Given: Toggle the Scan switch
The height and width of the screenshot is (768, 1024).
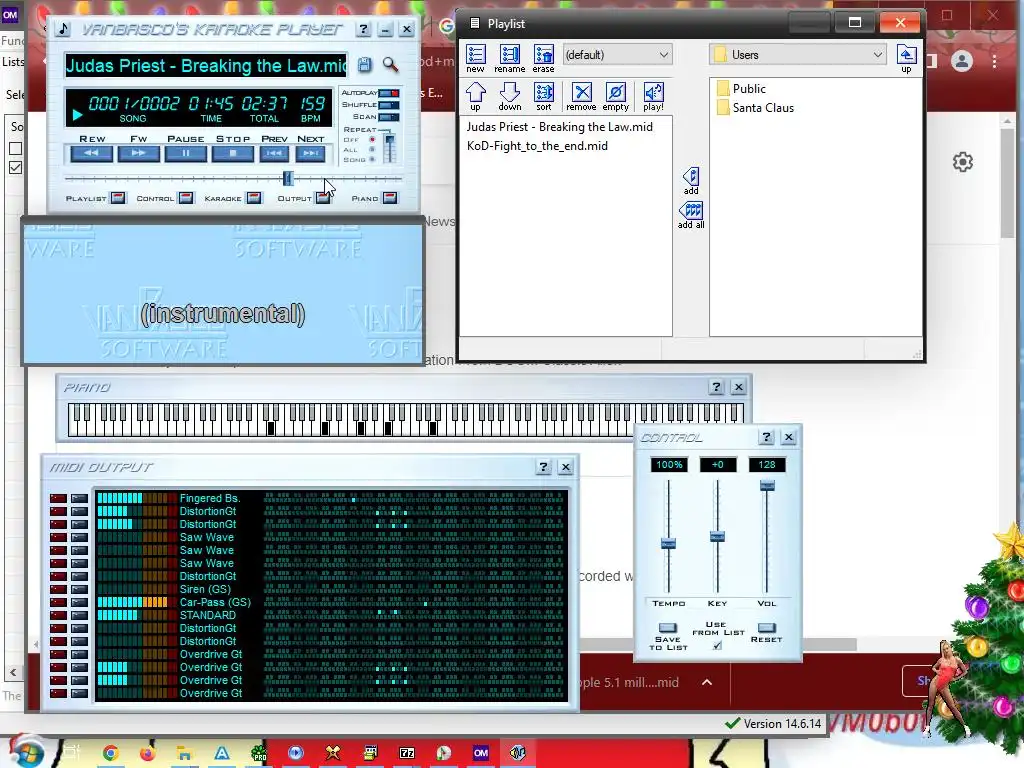Looking at the screenshot, I should pos(389,117).
